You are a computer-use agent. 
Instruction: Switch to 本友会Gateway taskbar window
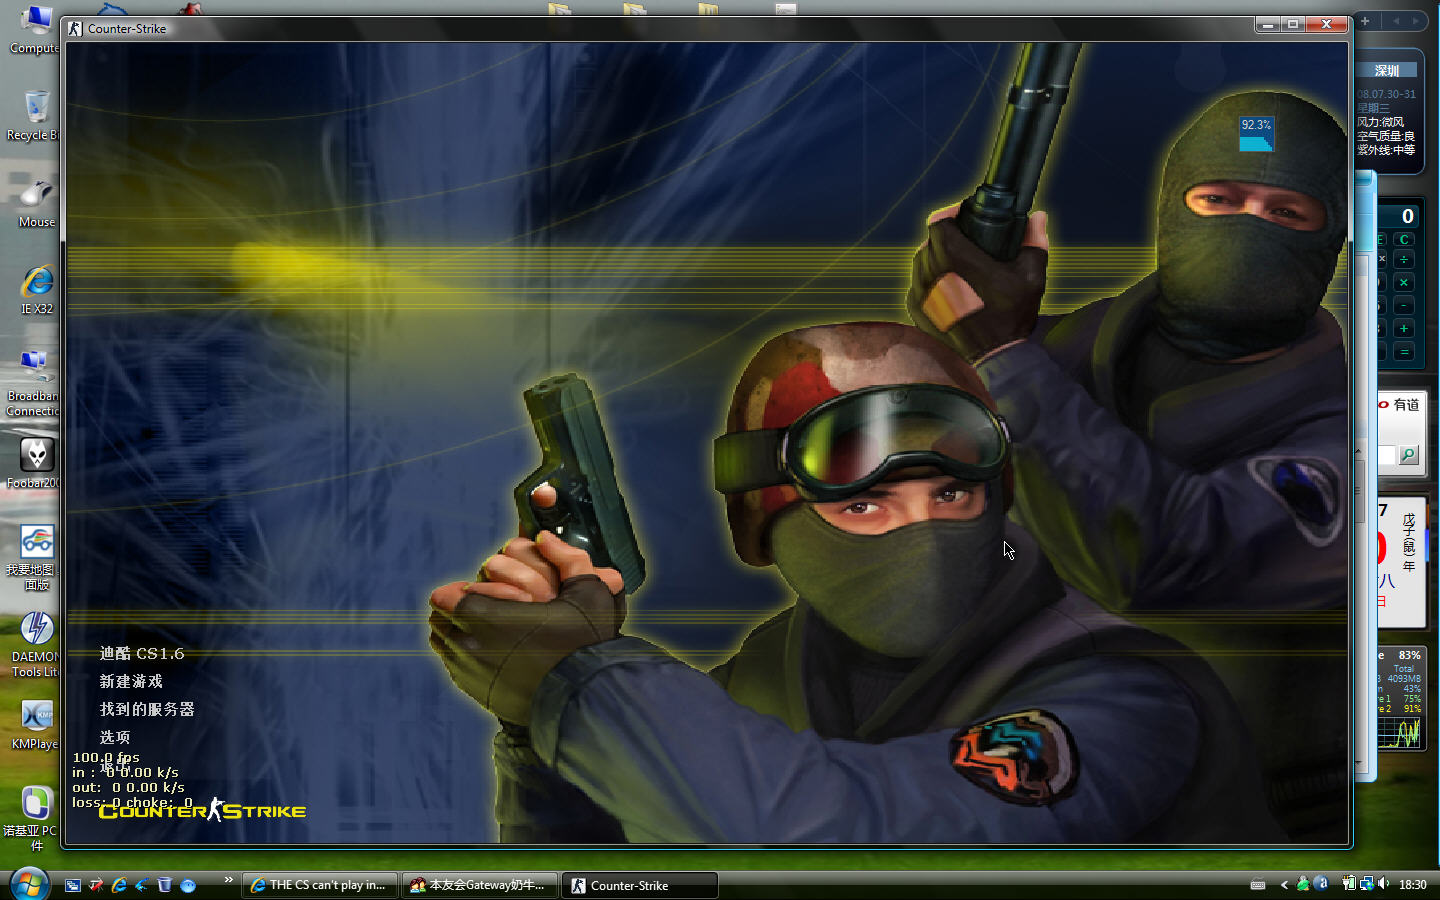480,885
